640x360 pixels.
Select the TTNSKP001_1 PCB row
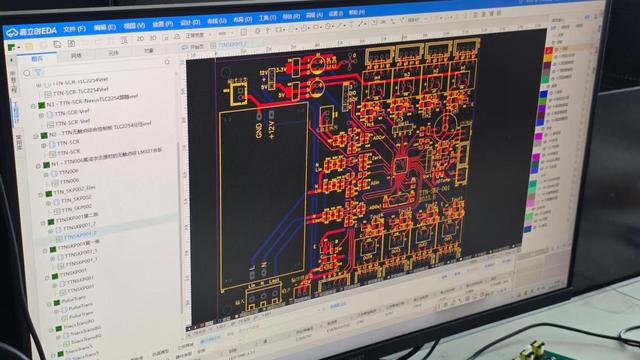[81, 262]
